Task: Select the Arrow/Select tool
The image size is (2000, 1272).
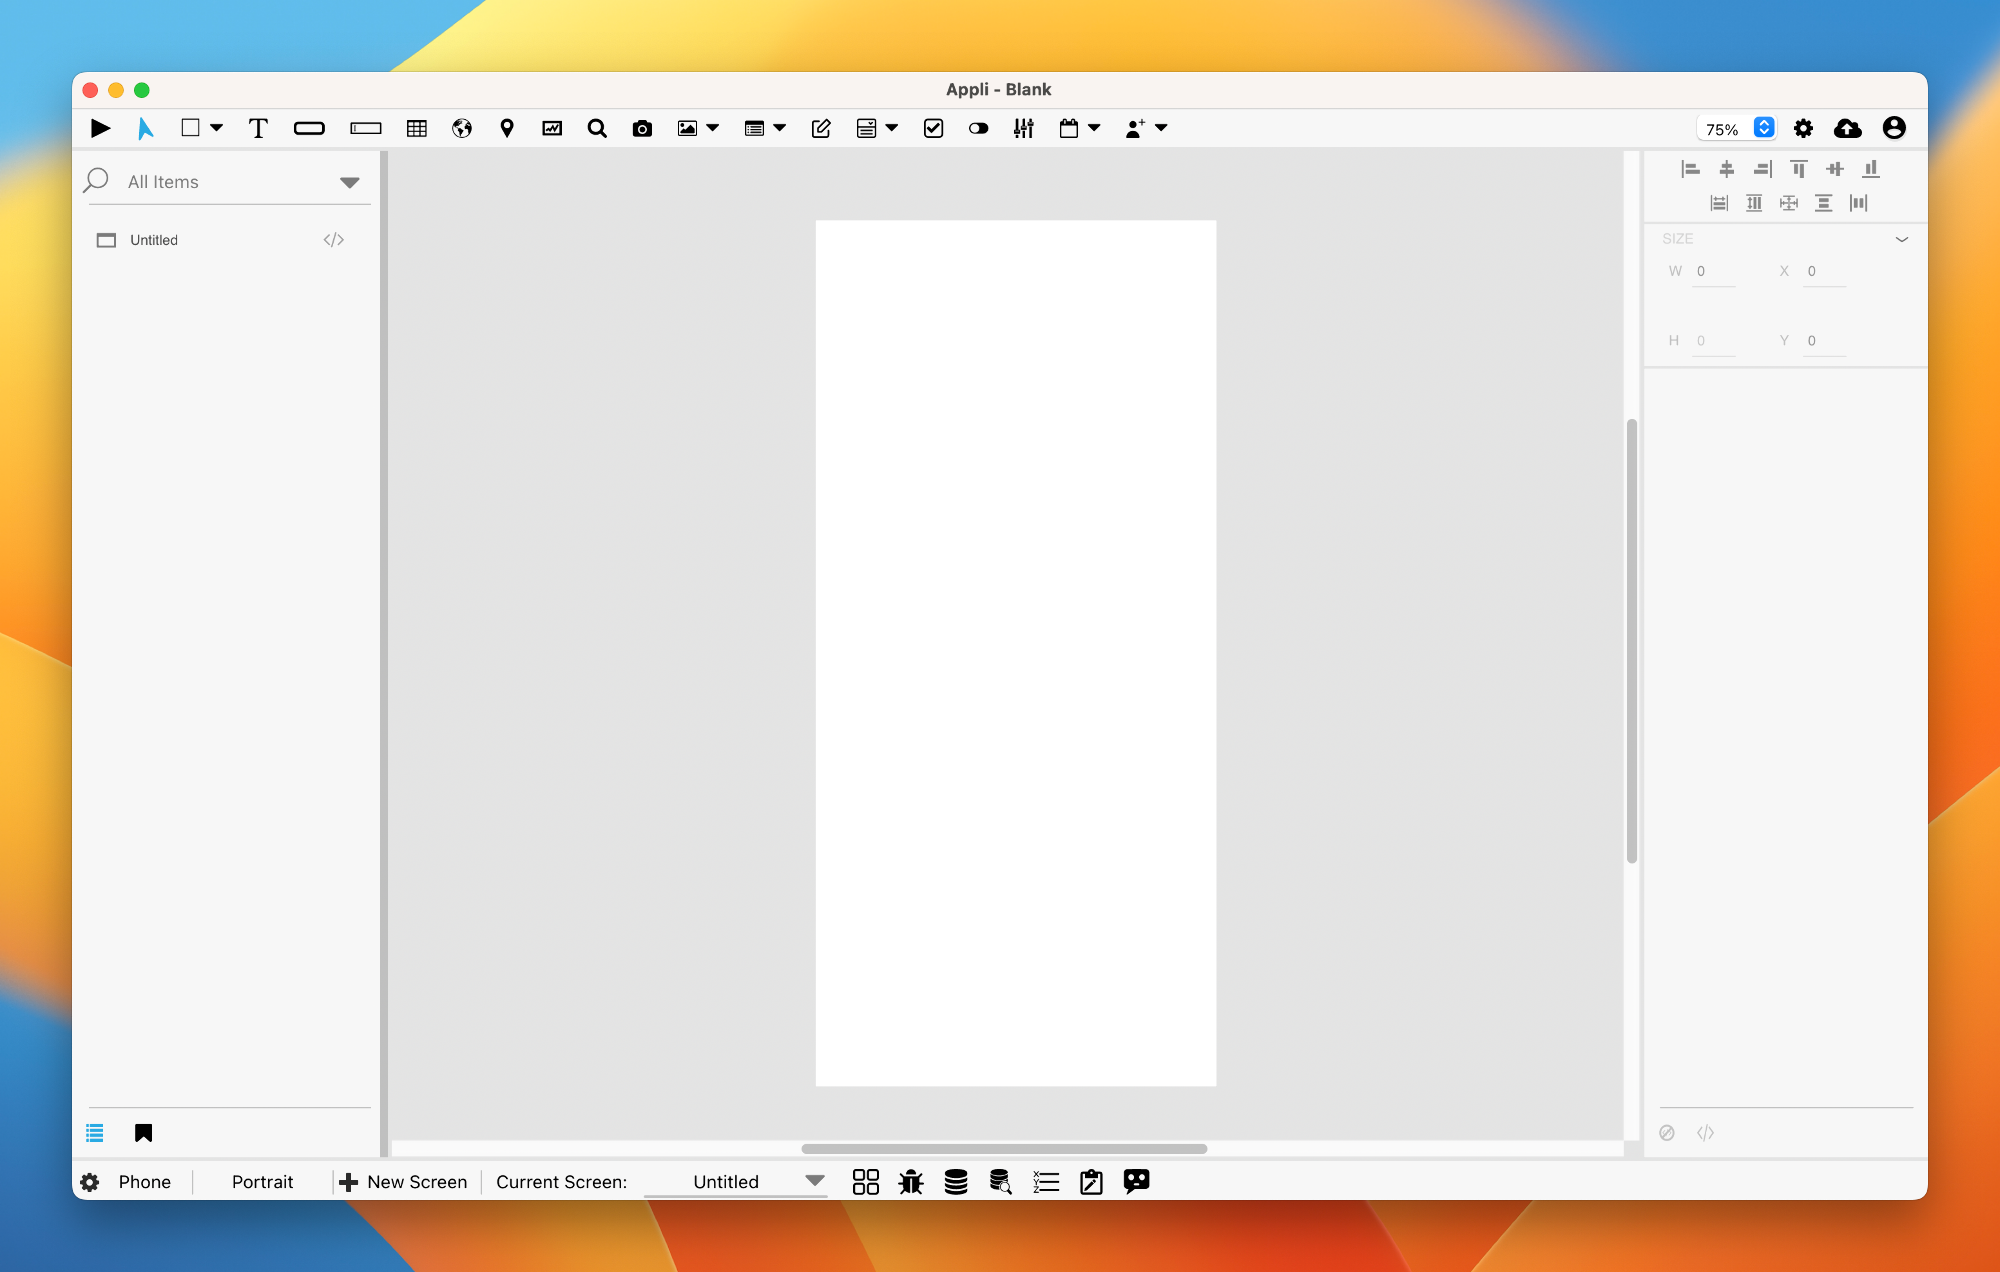Action: (x=144, y=128)
